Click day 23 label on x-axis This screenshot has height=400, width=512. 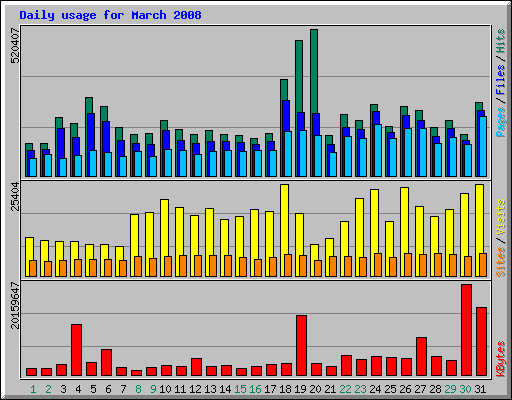point(360,389)
